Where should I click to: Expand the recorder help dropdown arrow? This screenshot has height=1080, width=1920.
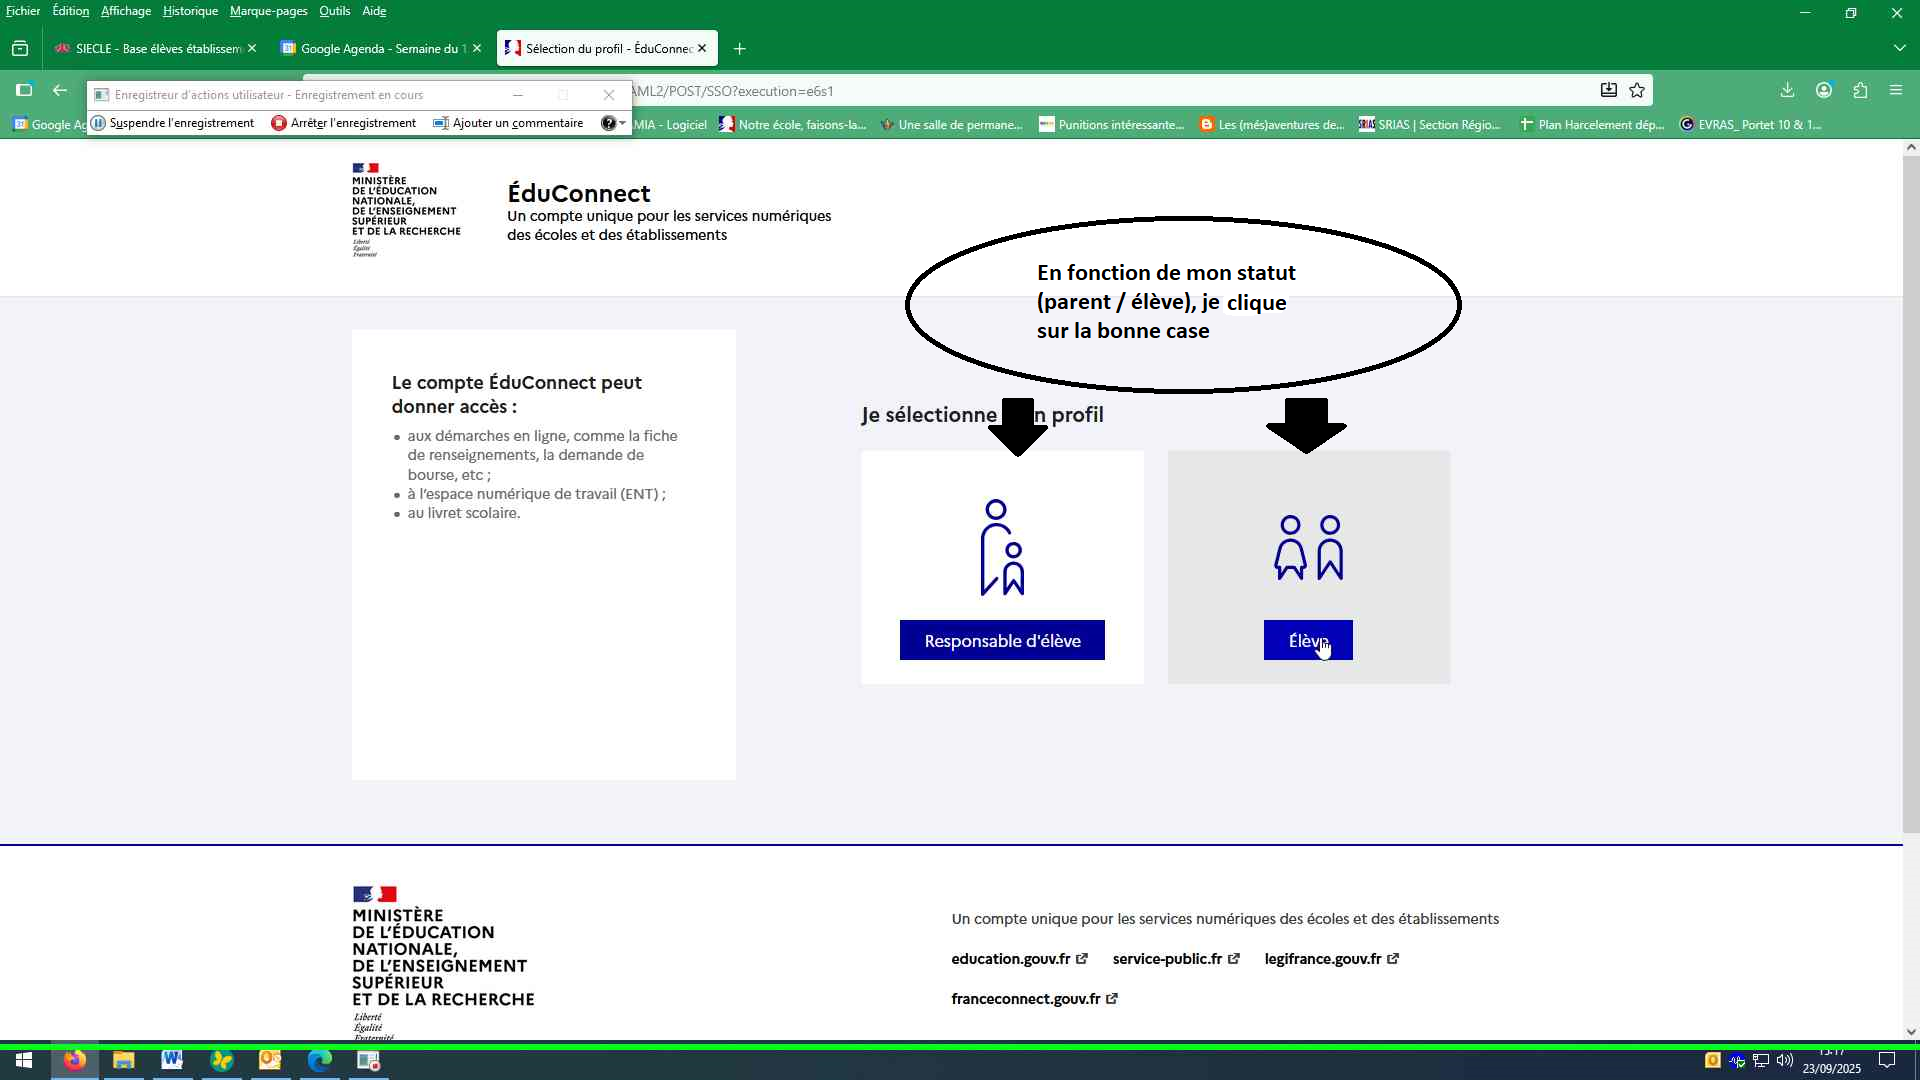point(623,123)
